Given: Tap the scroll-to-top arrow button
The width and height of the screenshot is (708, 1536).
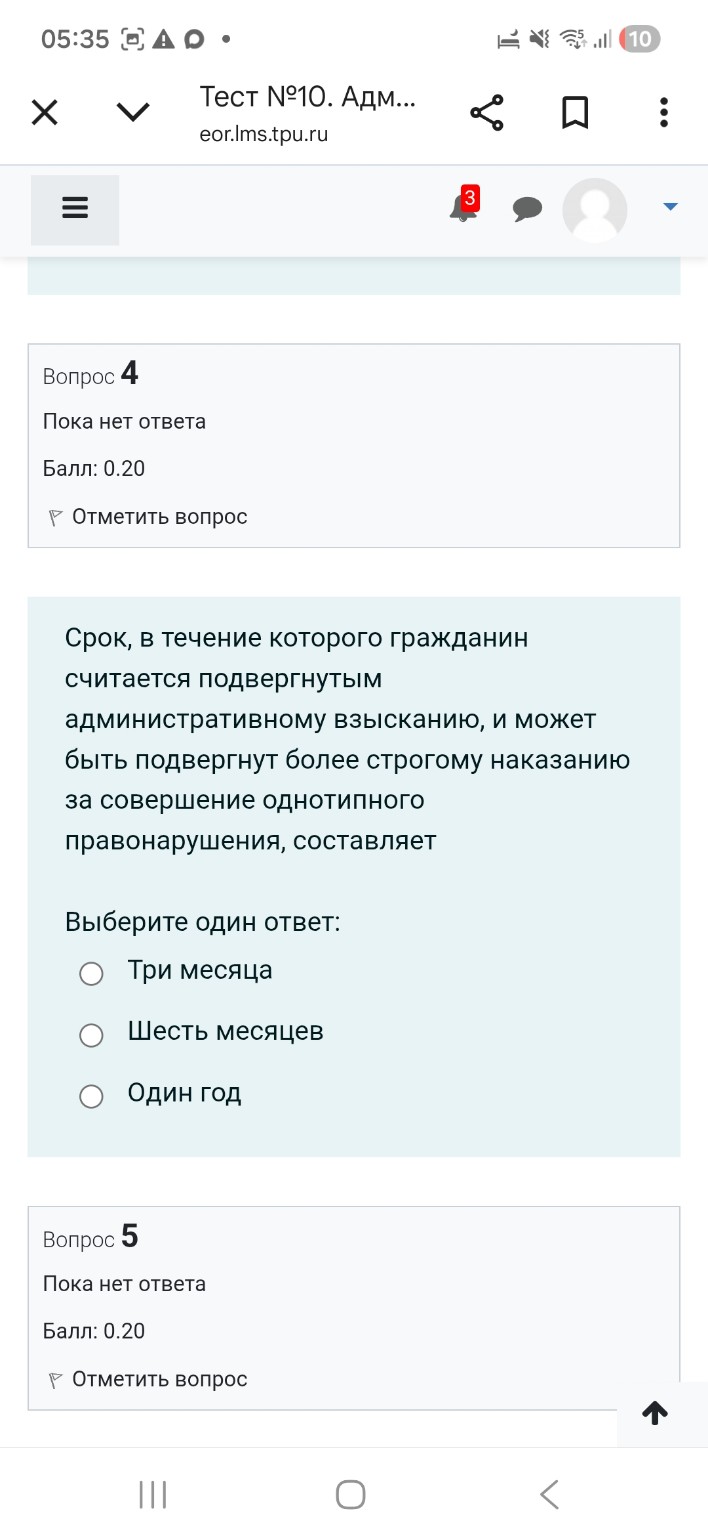Looking at the screenshot, I should (655, 1413).
